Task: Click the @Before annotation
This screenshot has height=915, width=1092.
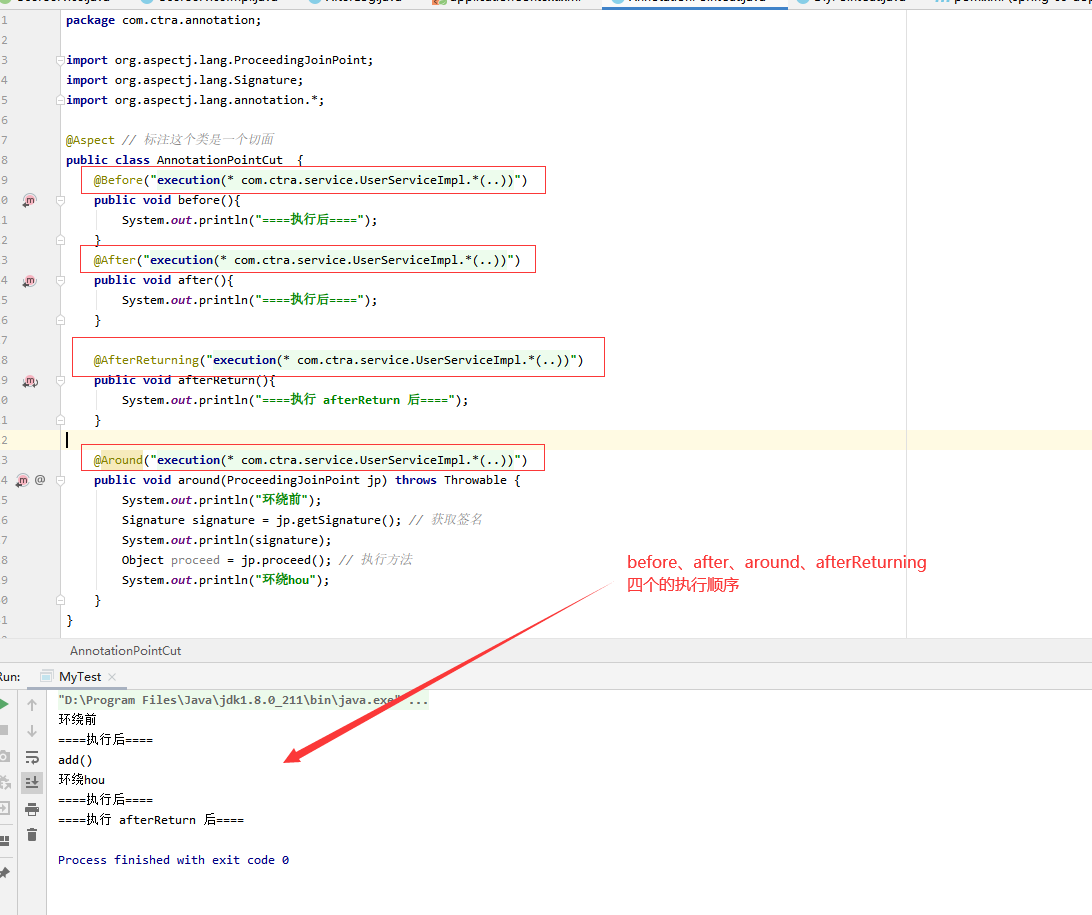Action: coord(118,180)
